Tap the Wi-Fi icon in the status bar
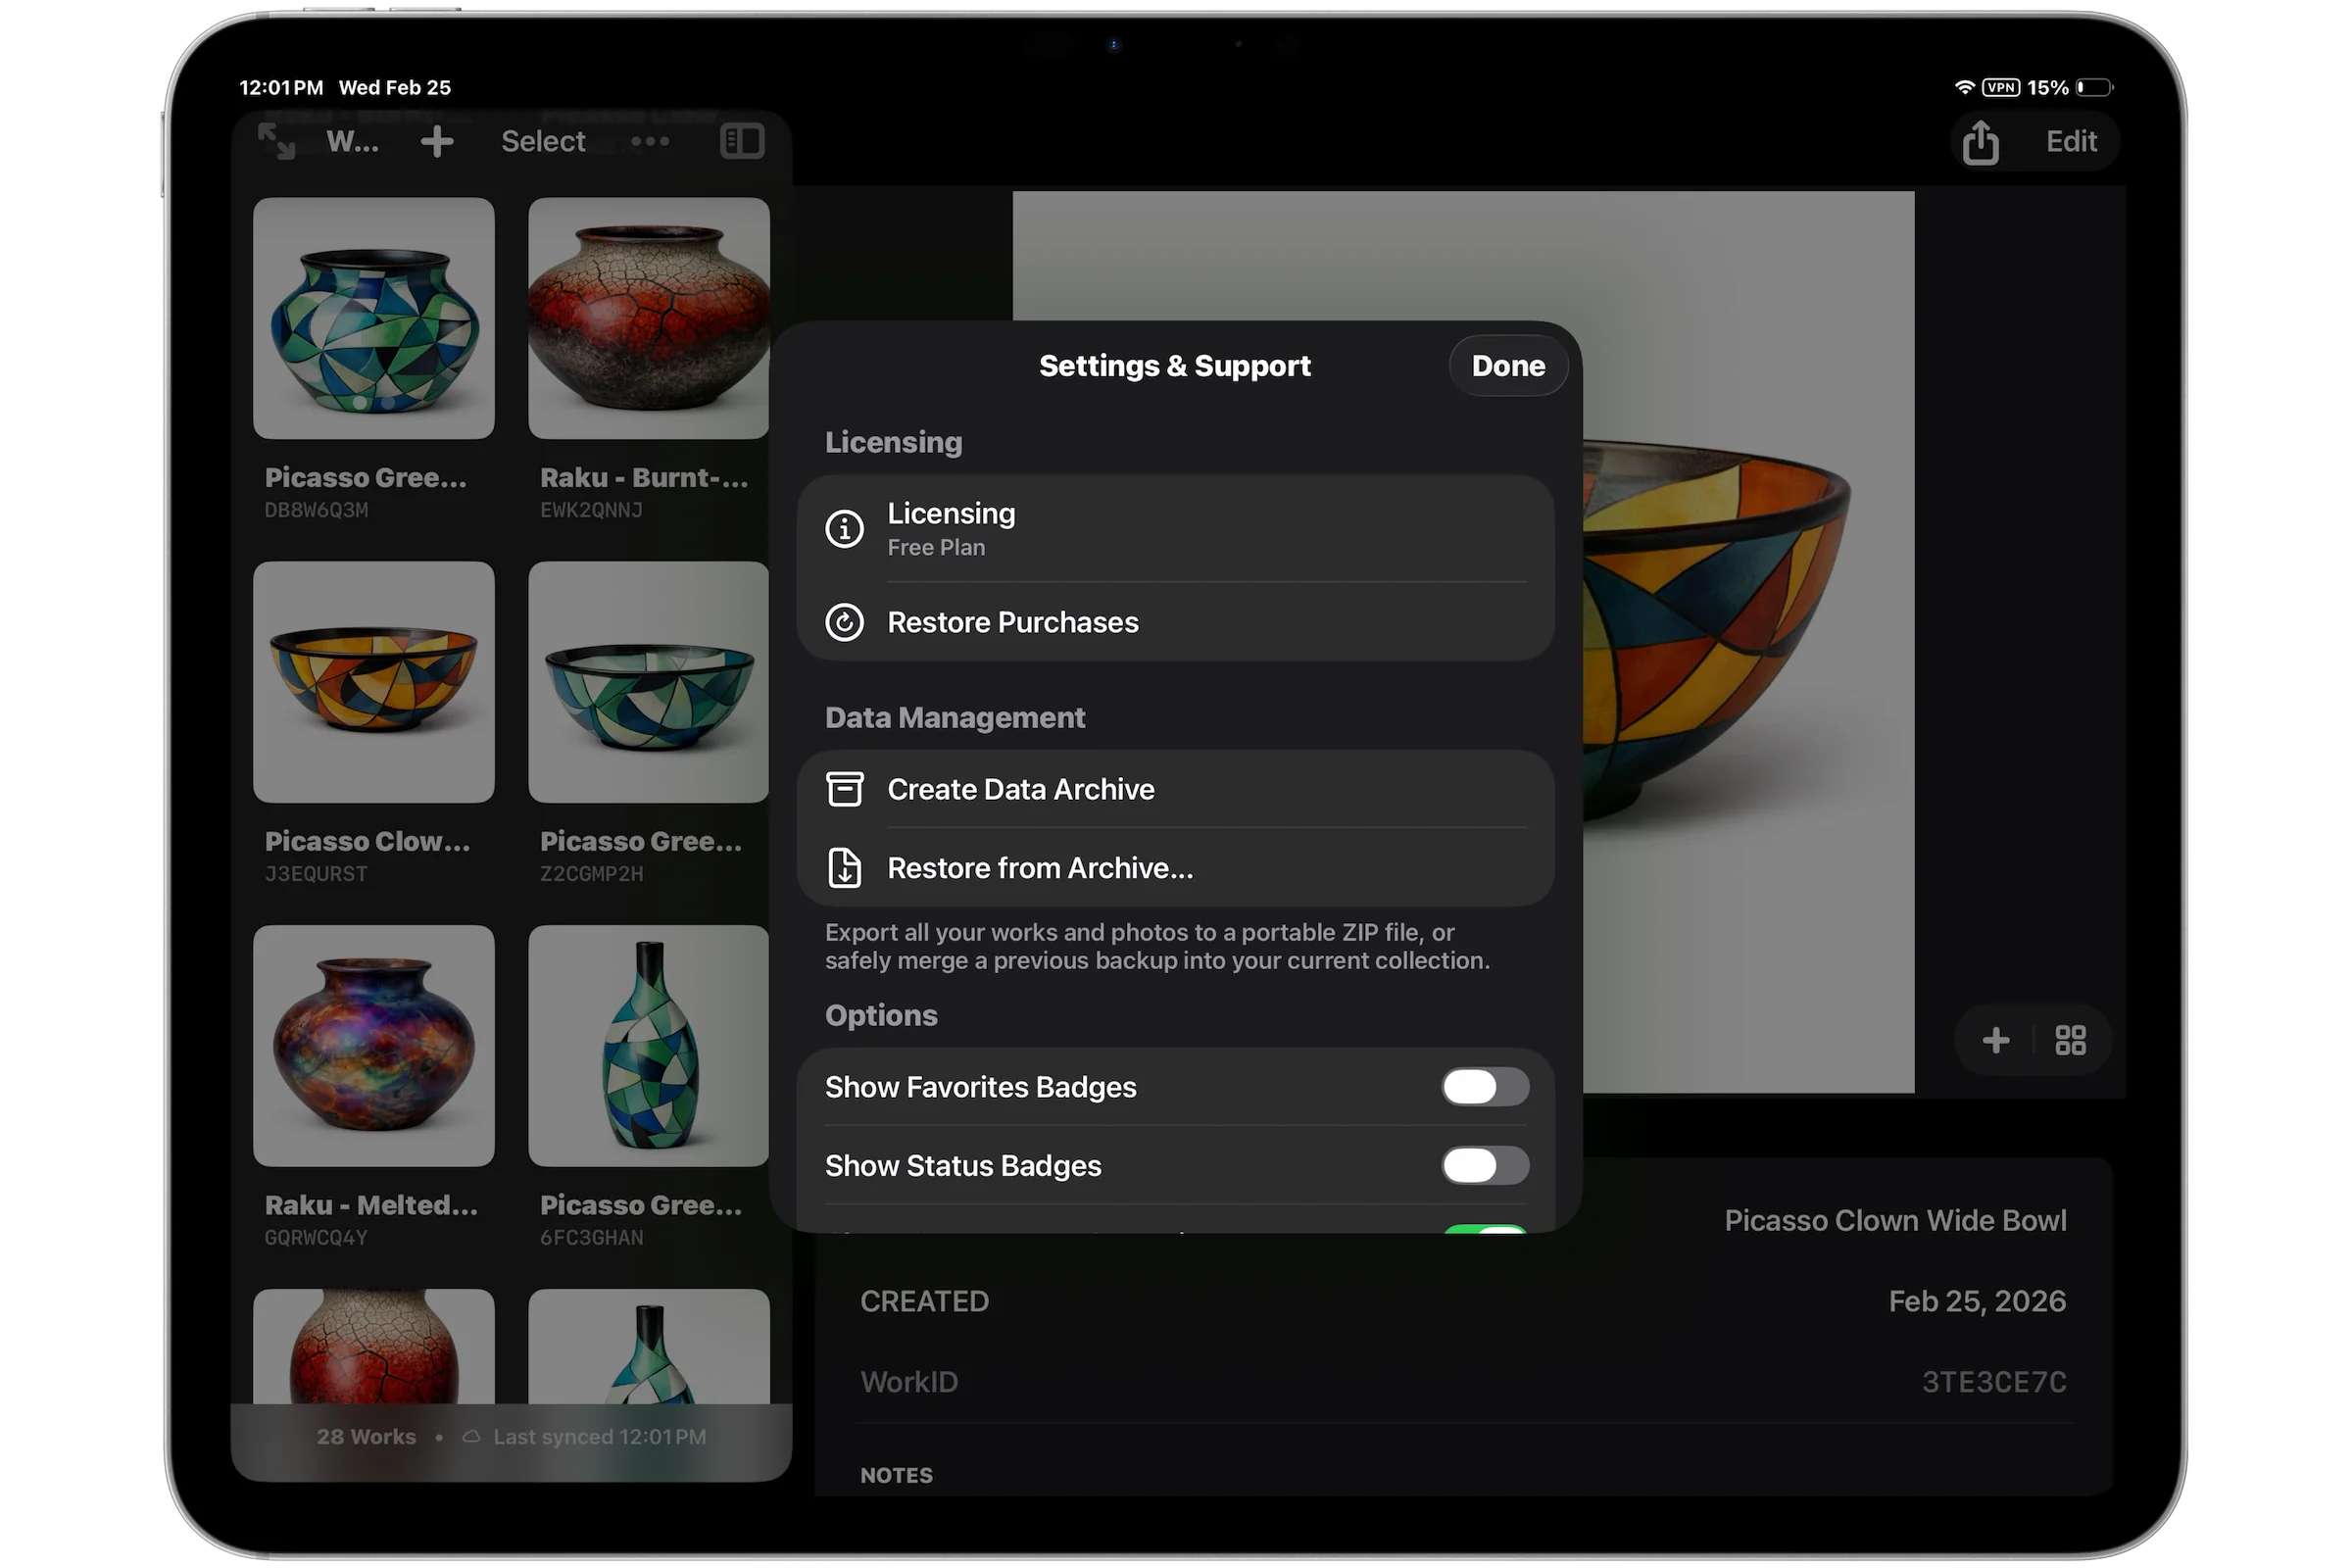This screenshot has width=2352, height=1568. pyautogui.click(x=1964, y=87)
